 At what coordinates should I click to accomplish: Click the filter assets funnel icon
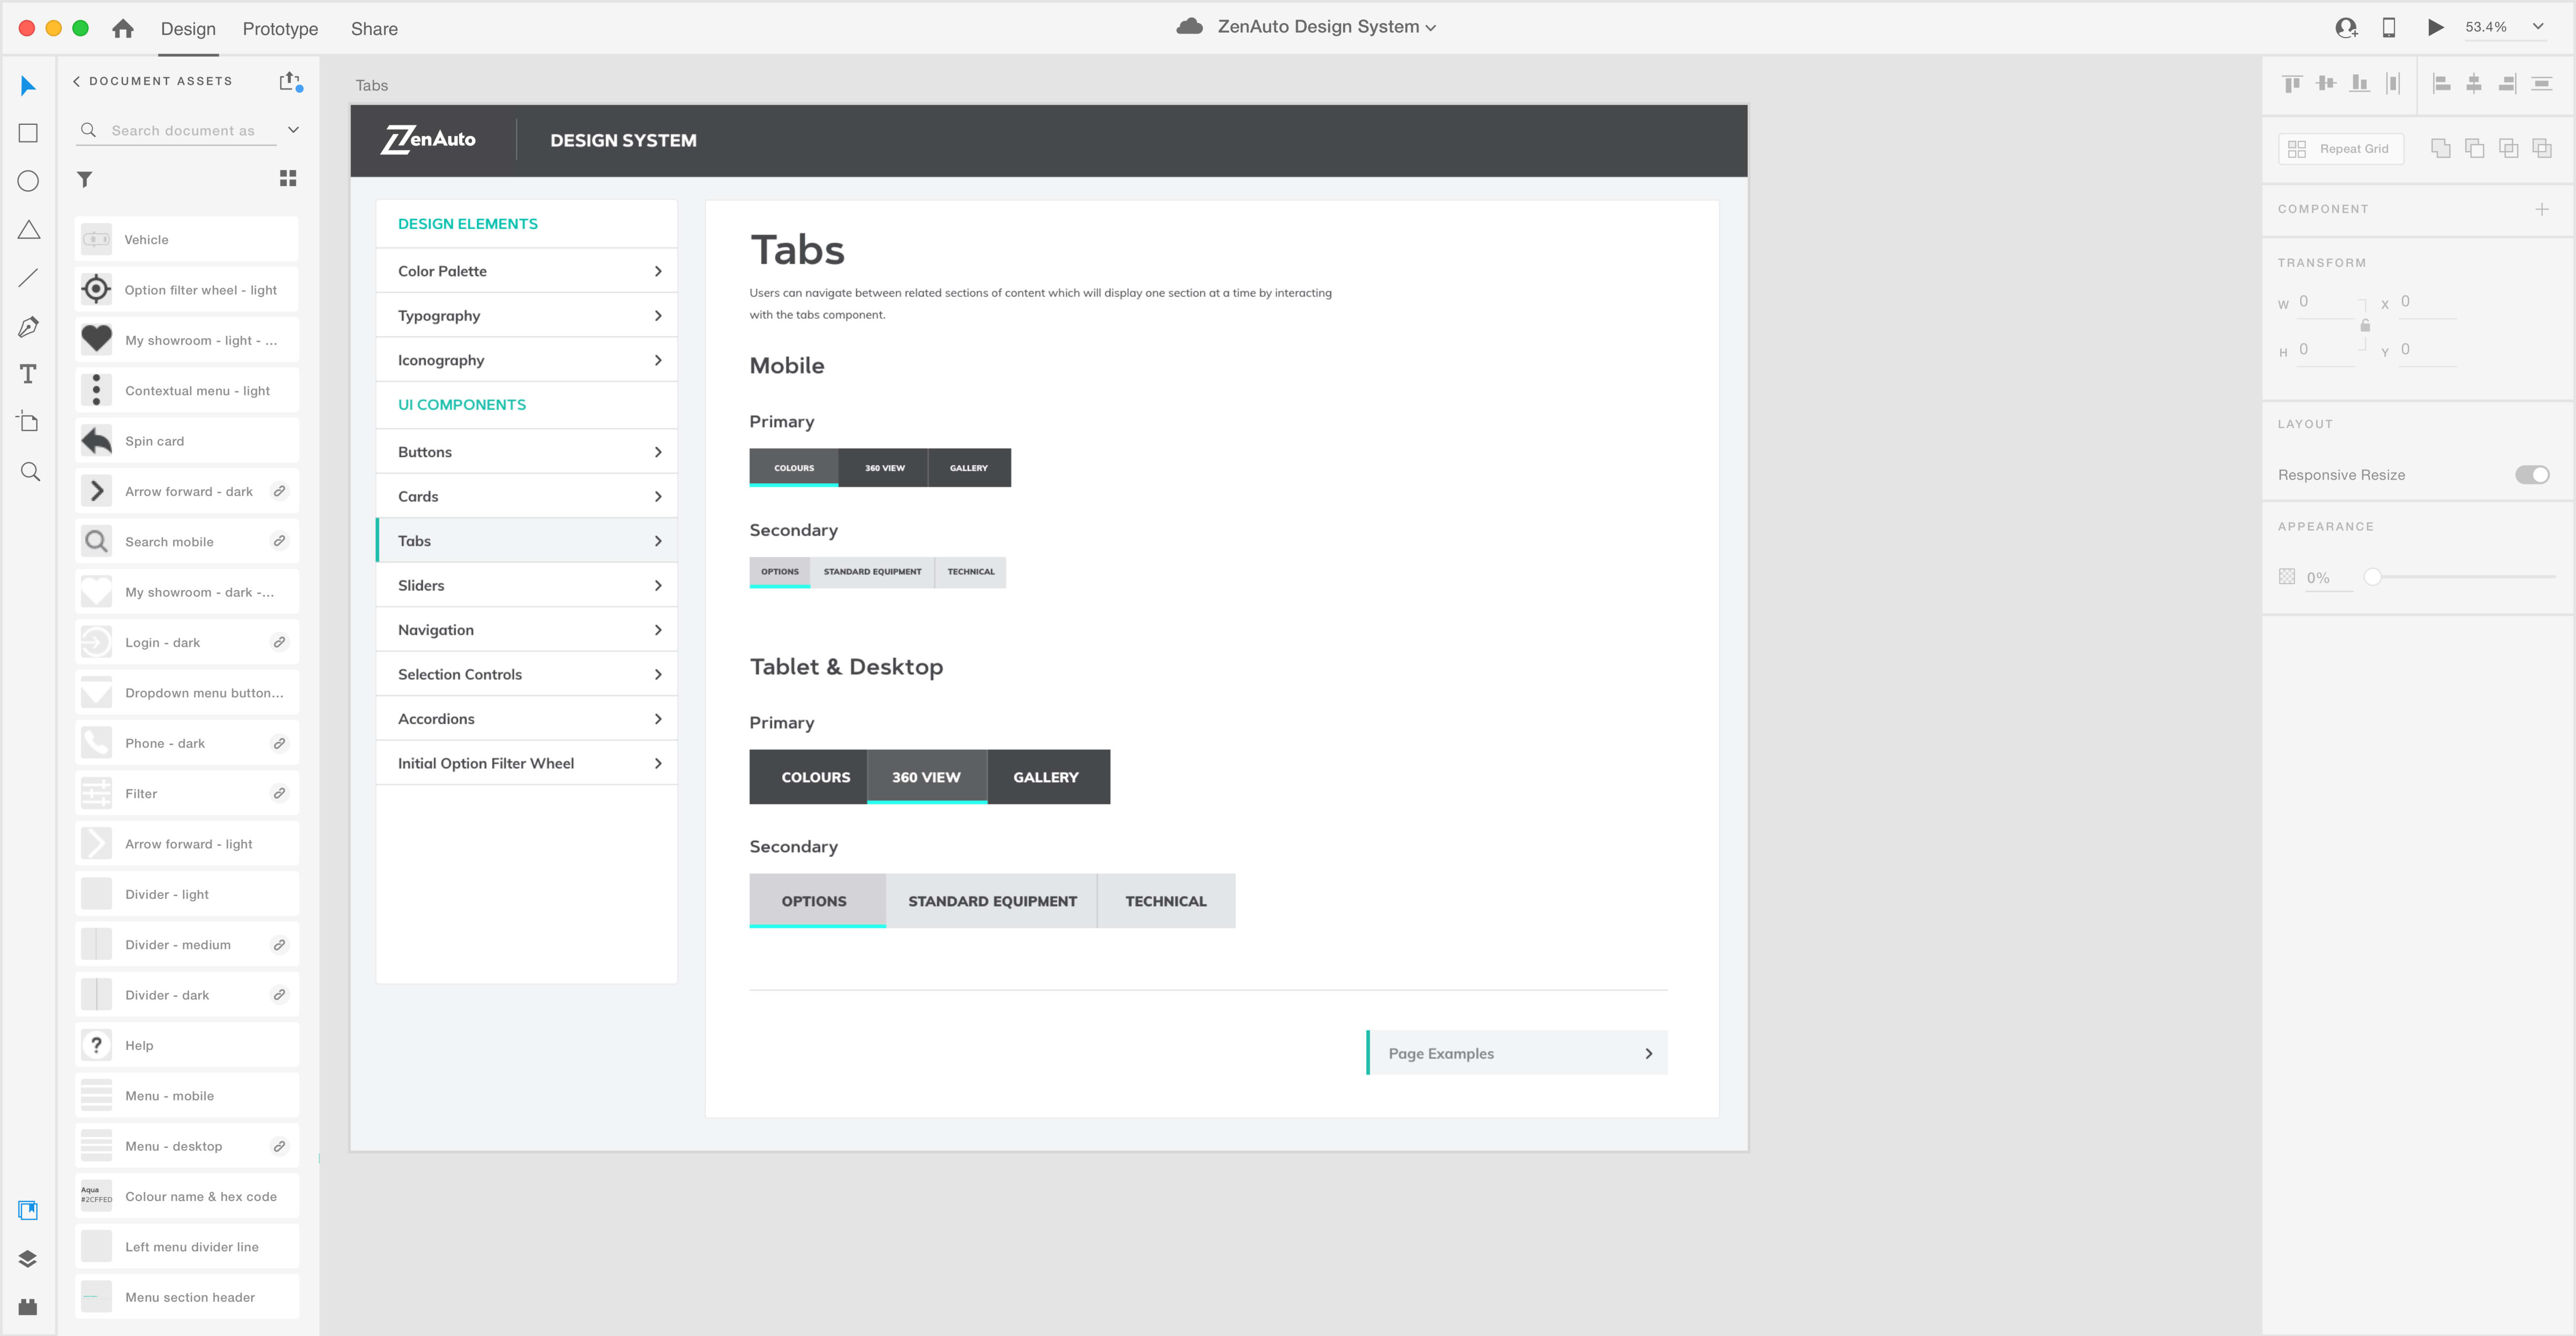(x=85, y=179)
